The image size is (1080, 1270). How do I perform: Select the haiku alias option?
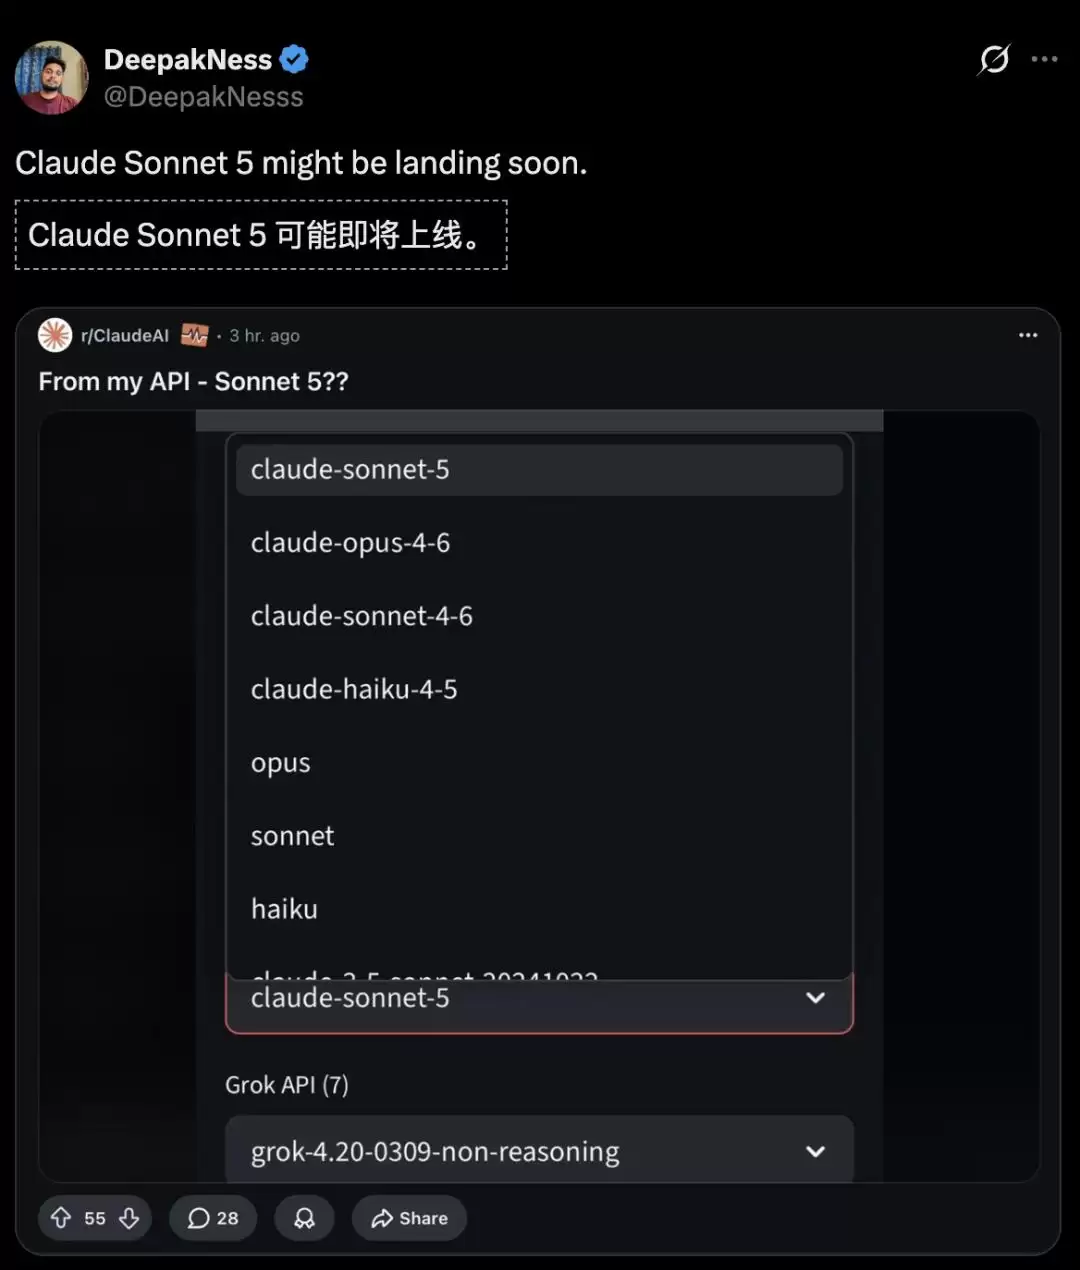coord(539,909)
